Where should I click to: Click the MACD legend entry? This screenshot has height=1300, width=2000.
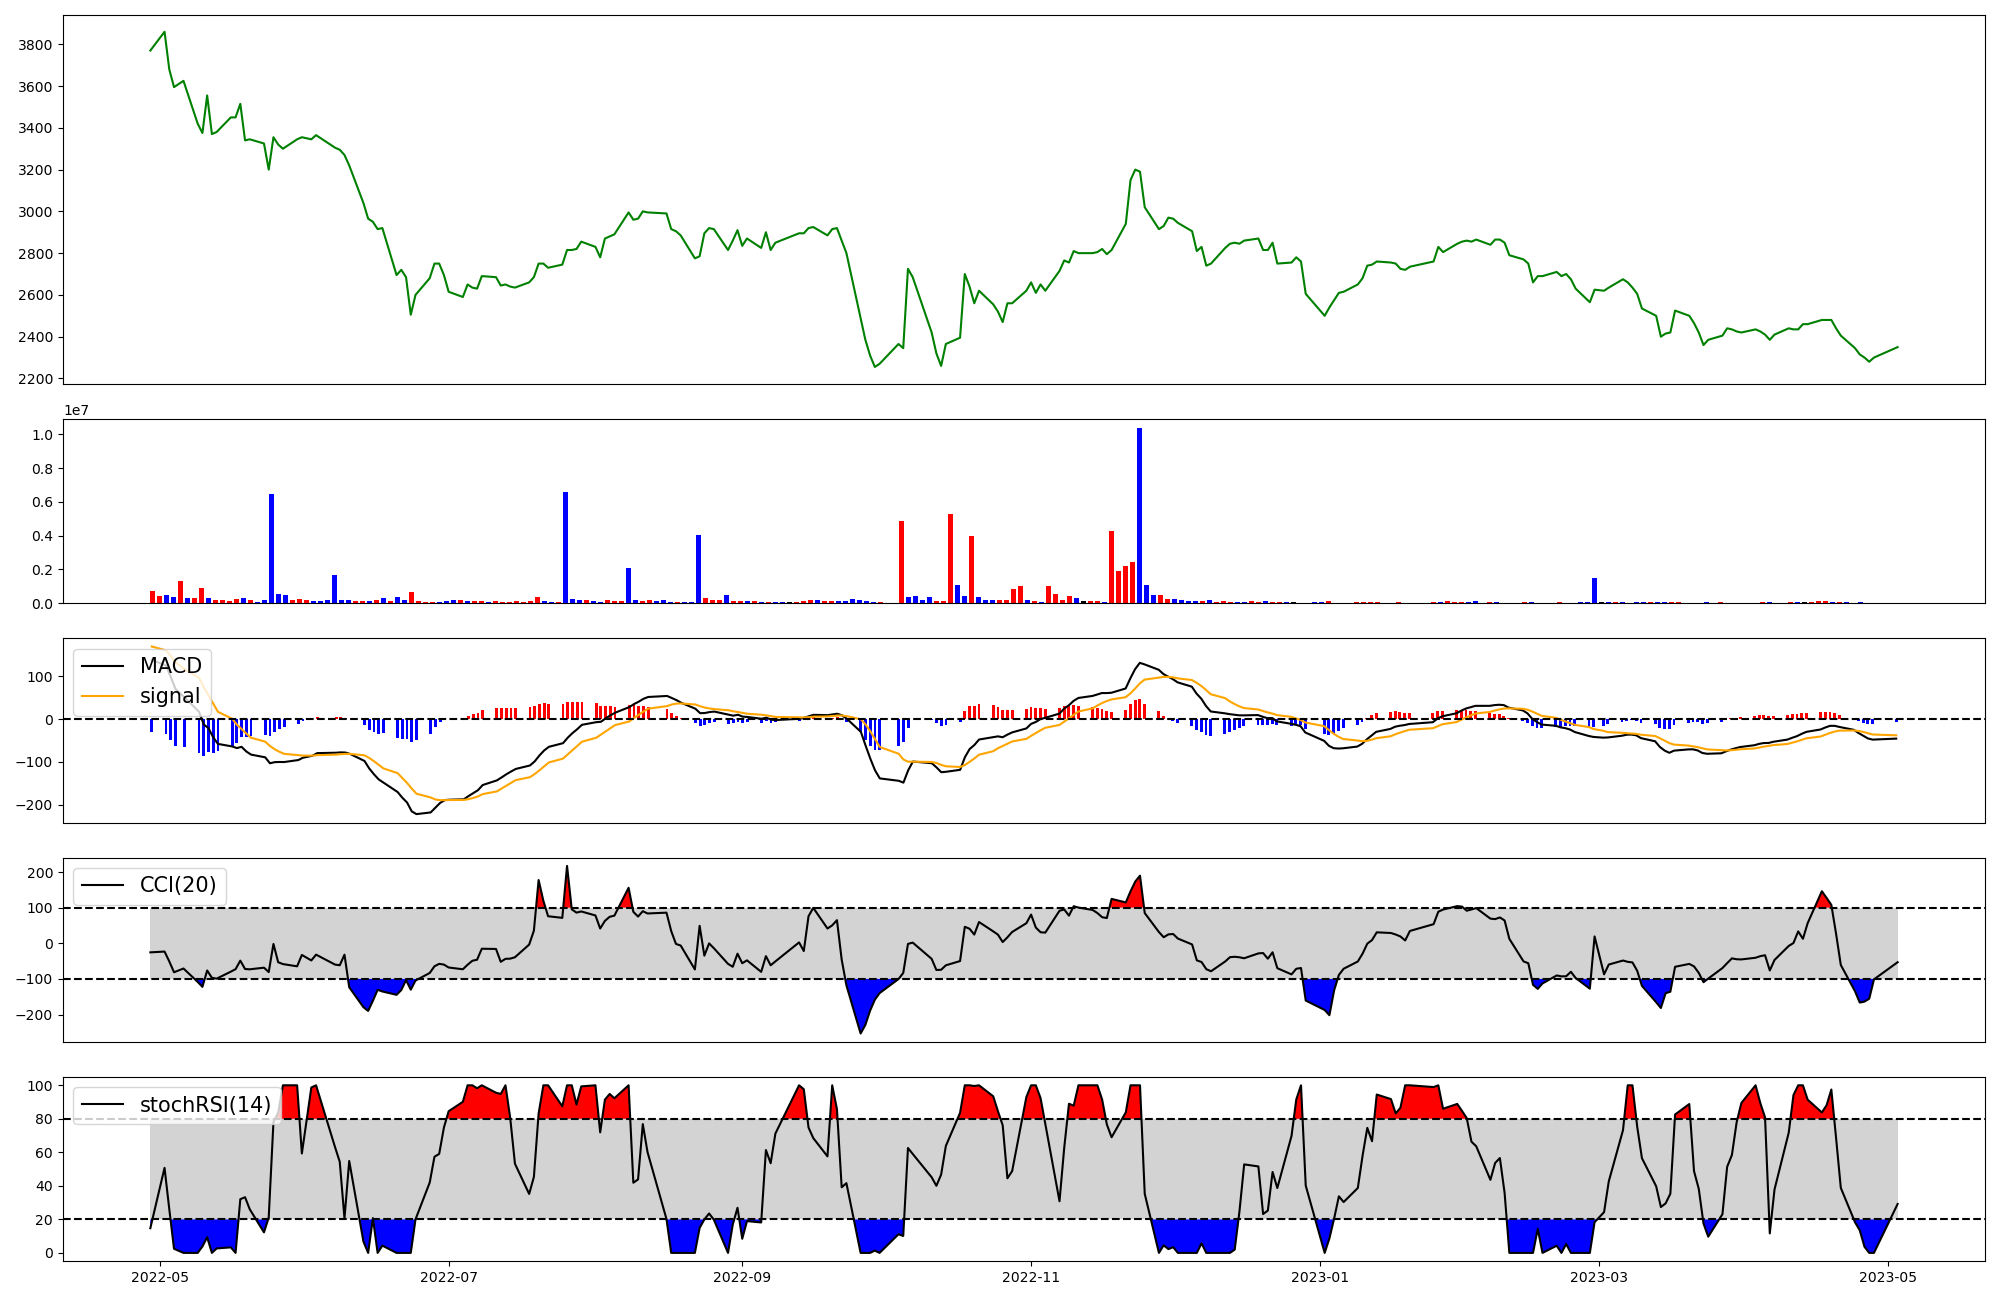click(x=170, y=666)
